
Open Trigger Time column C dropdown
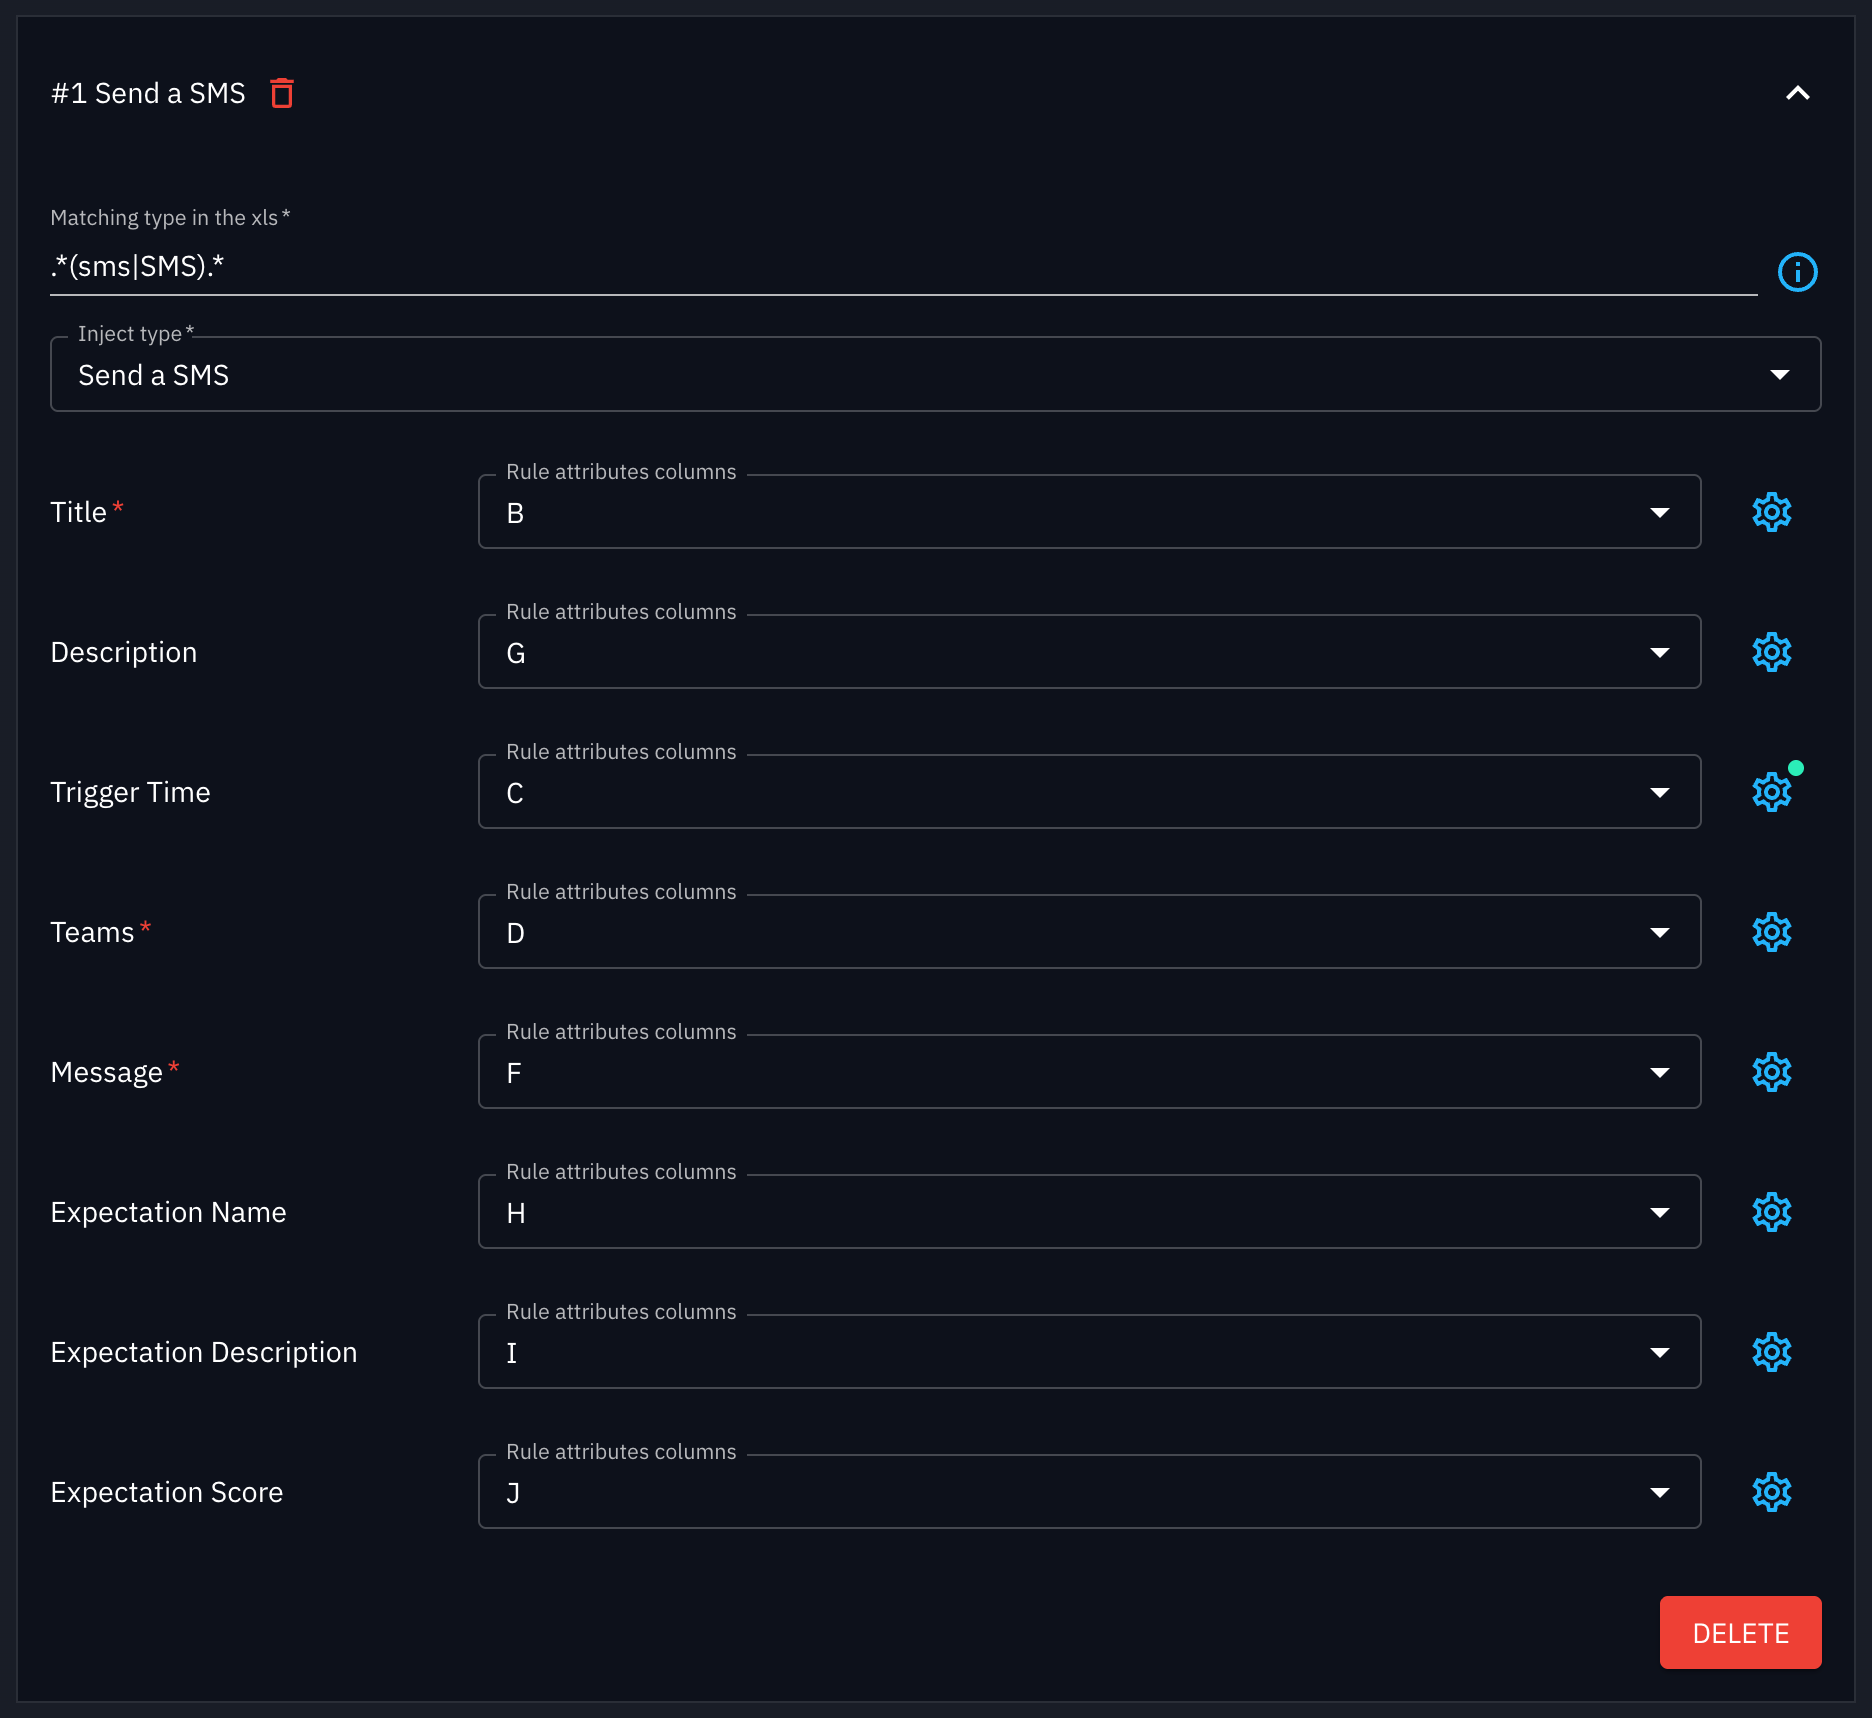(x=1658, y=791)
